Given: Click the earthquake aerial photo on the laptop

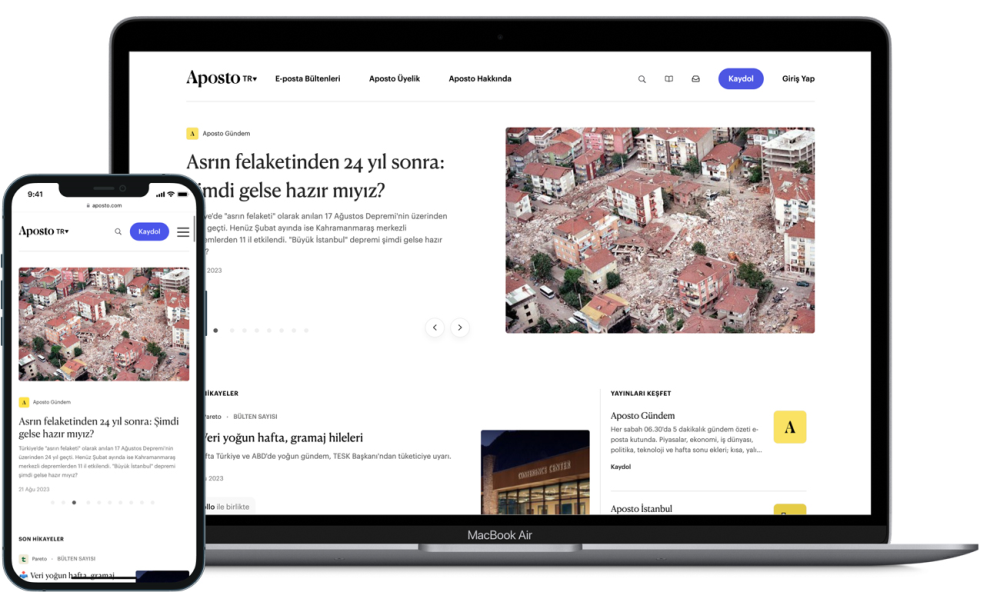Looking at the screenshot, I should tap(660, 230).
